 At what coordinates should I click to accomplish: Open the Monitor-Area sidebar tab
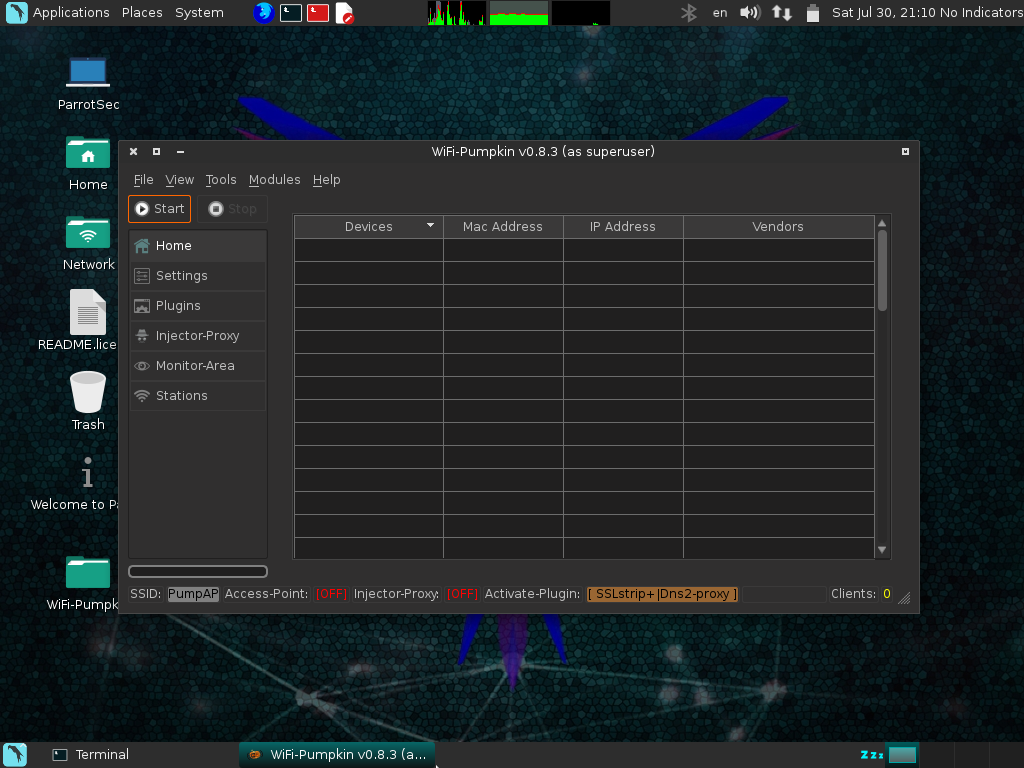pos(198,366)
